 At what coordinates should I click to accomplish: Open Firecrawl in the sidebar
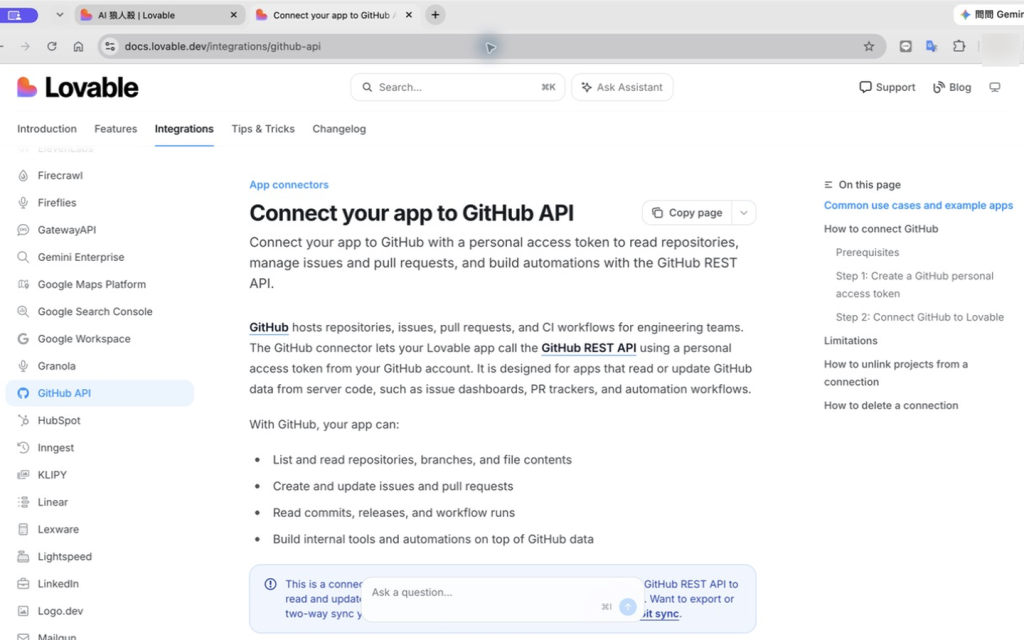(100, 176)
